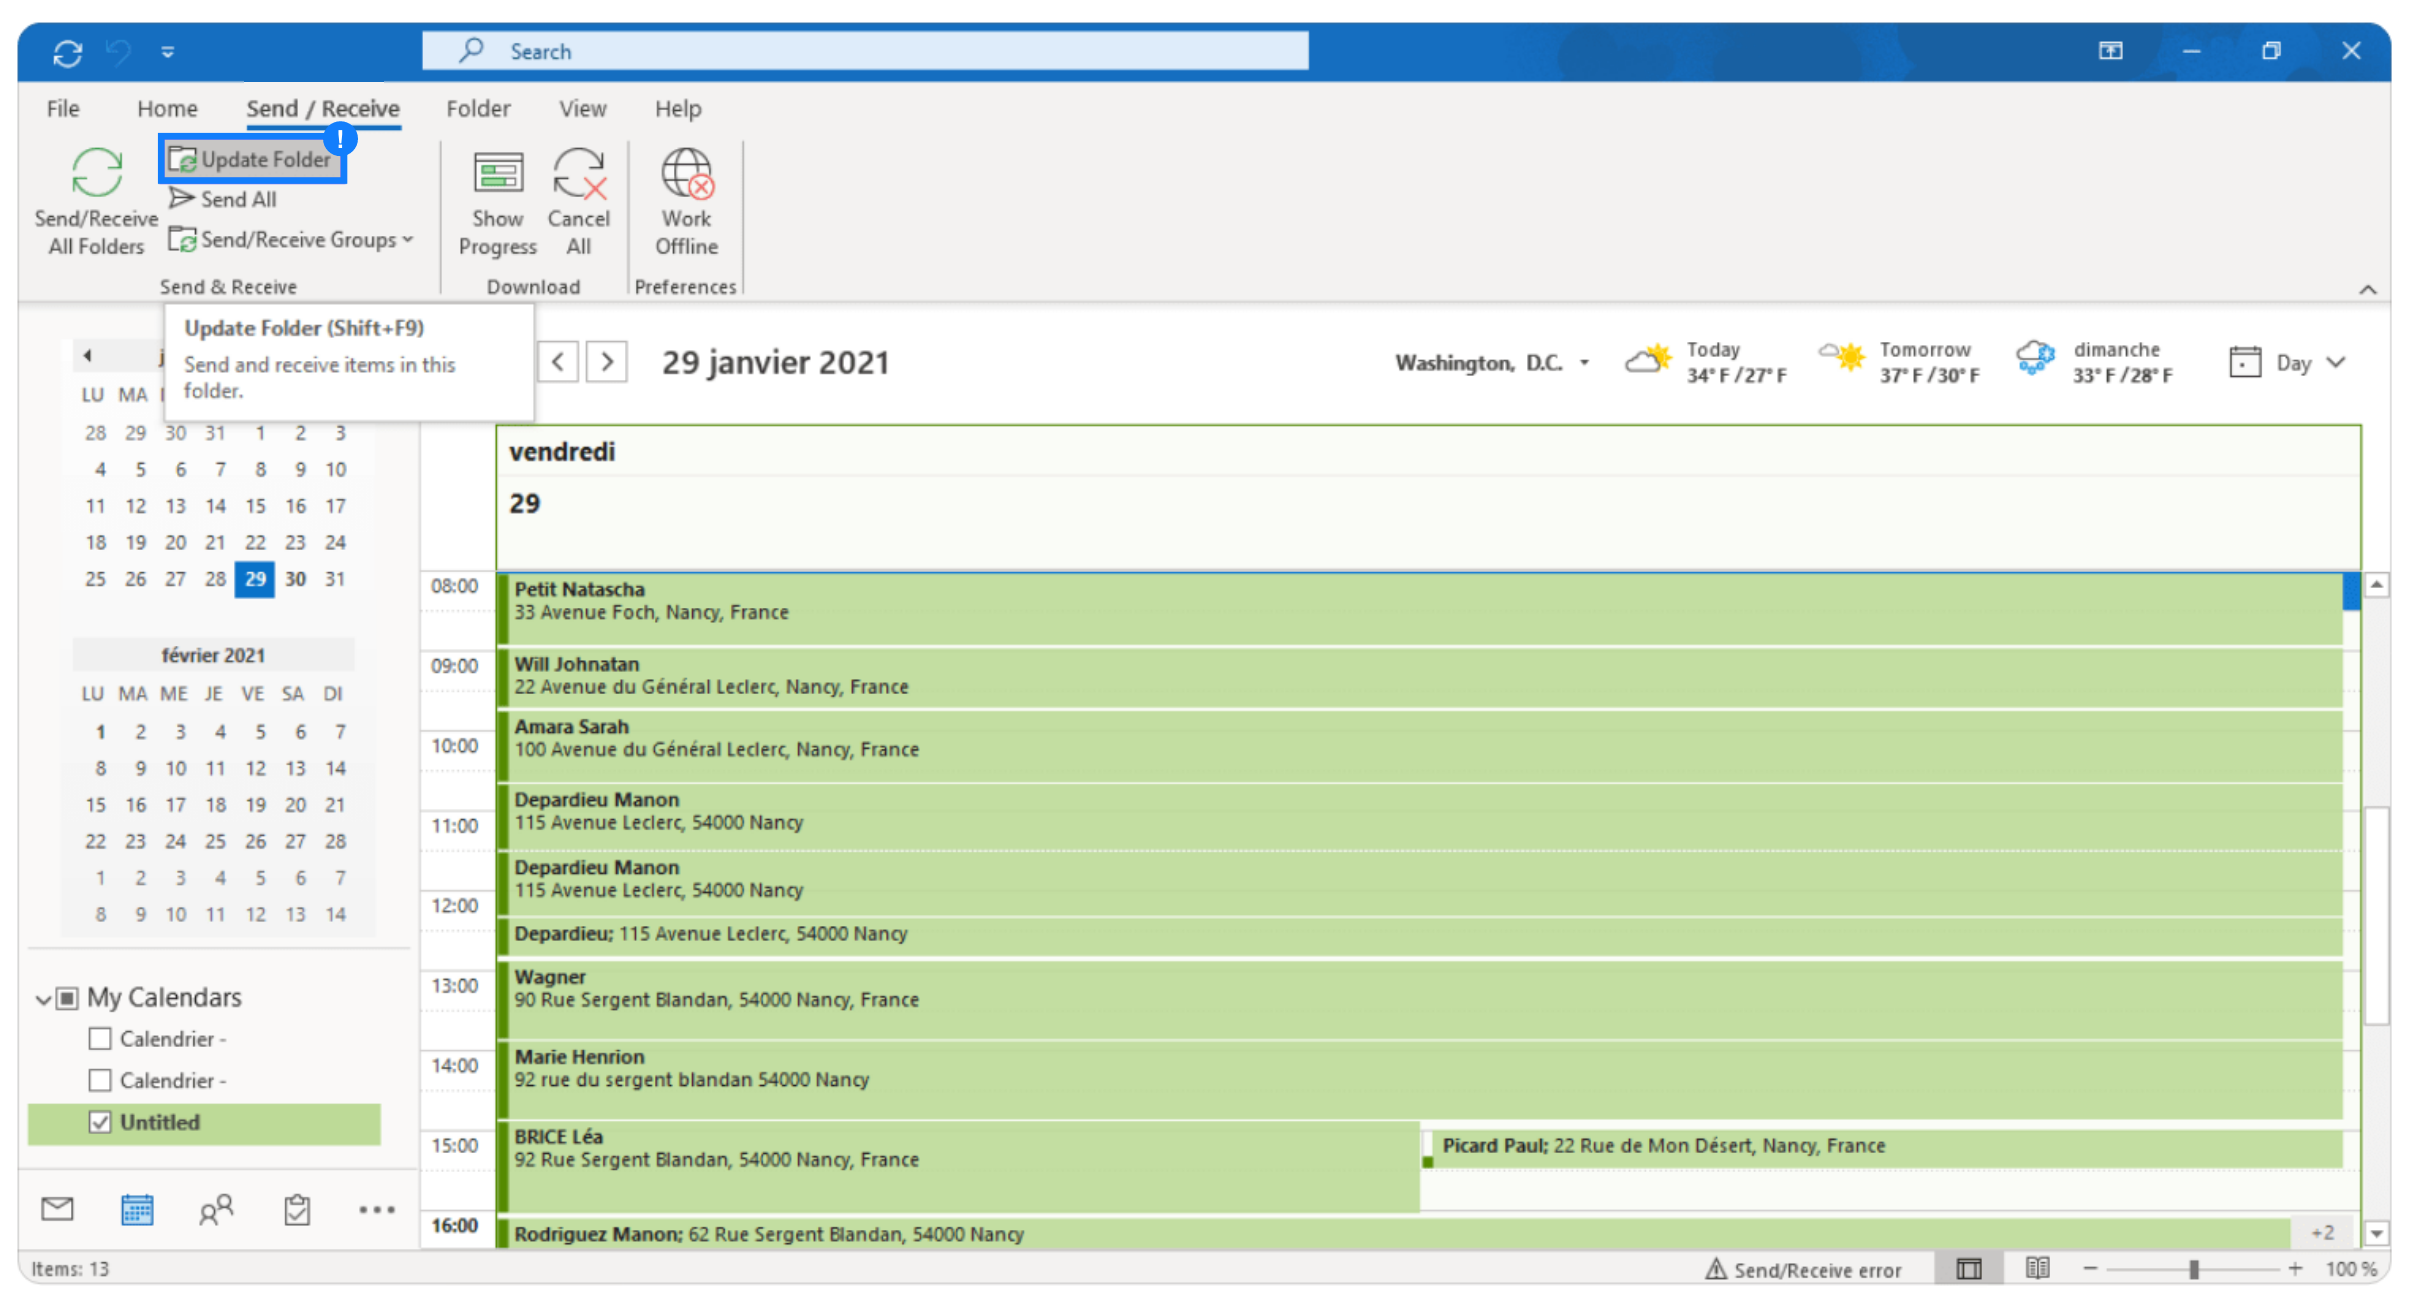Click Tomorrow weather forecast icon
The height and width of the screenshot is (1305, 2409).
pyautogui.click(x=1842, y=357)
